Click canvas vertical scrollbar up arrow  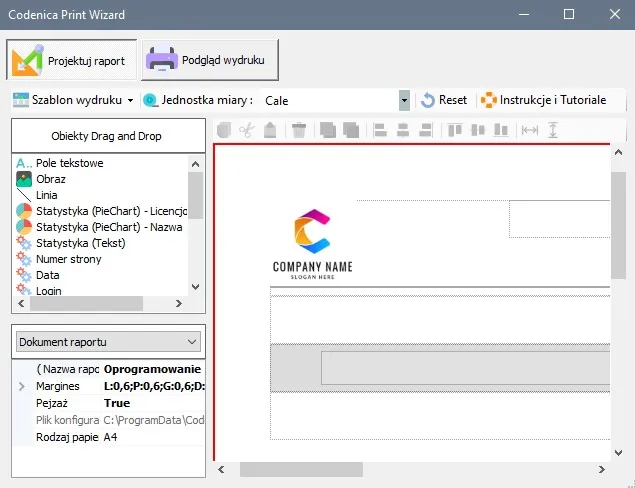618,152
